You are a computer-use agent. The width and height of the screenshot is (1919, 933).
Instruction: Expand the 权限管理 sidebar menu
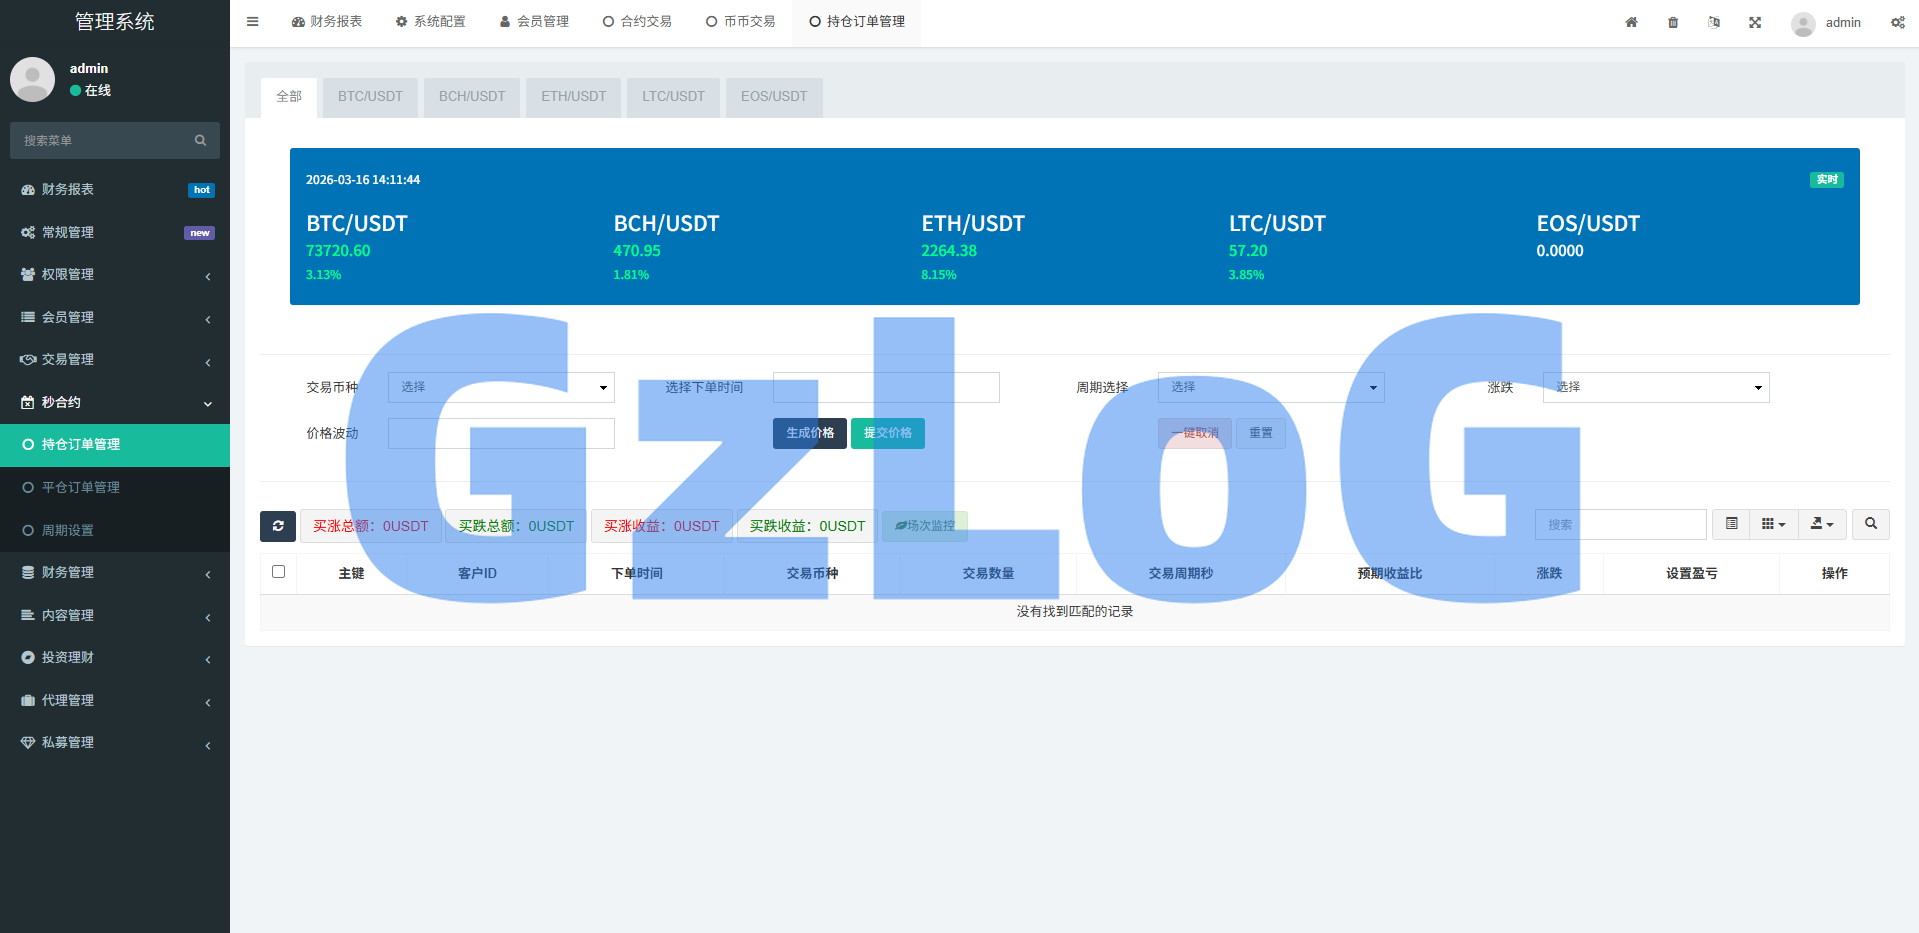pos(115,275)
